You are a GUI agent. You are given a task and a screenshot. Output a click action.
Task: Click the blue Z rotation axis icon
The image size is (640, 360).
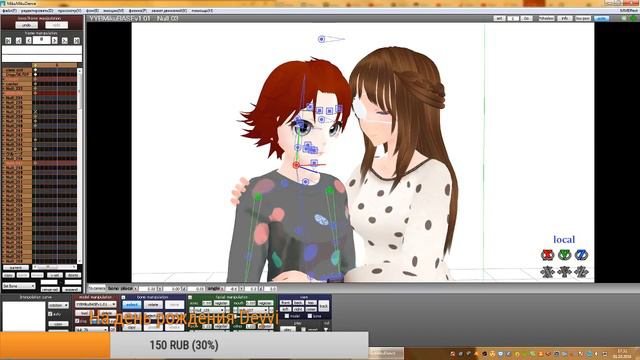[x=581, y=255]
